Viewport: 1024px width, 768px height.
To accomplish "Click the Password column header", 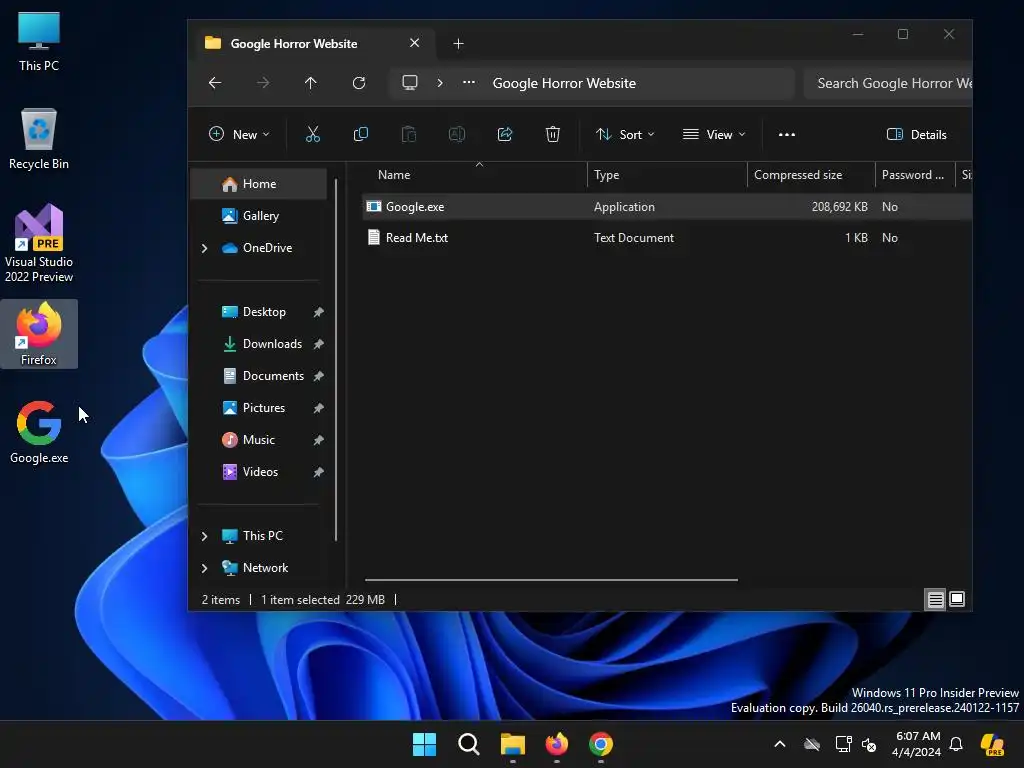I will 914,175.
